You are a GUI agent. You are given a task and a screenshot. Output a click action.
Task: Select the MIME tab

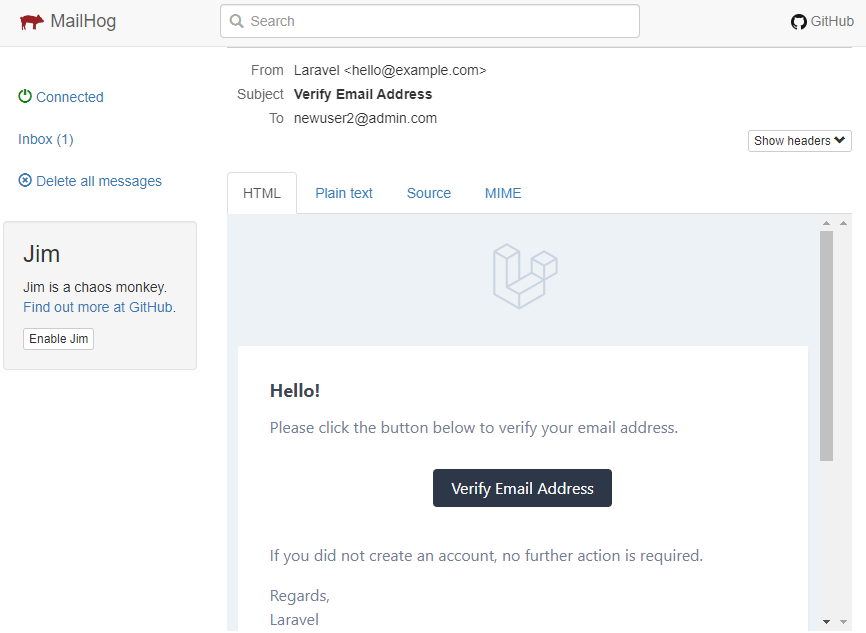point(502,193)
